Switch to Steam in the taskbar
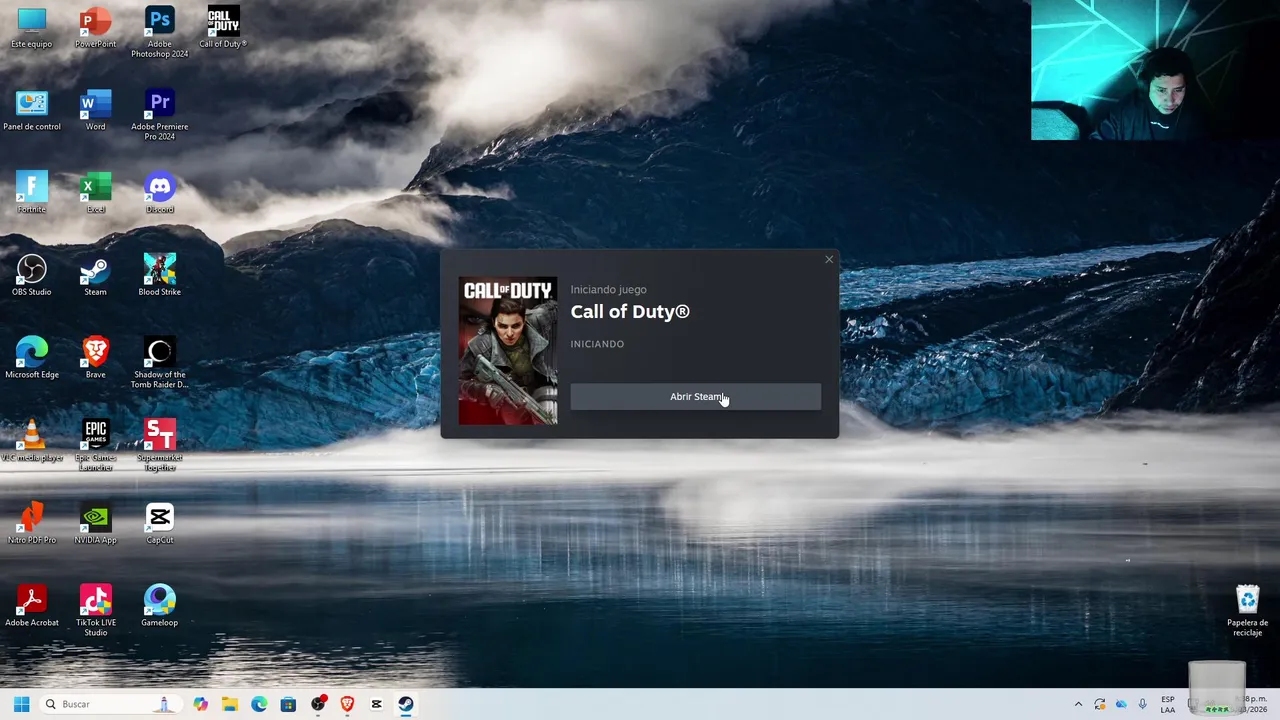The height and width of the screenshot is (720, 1280). coord(405,704)
